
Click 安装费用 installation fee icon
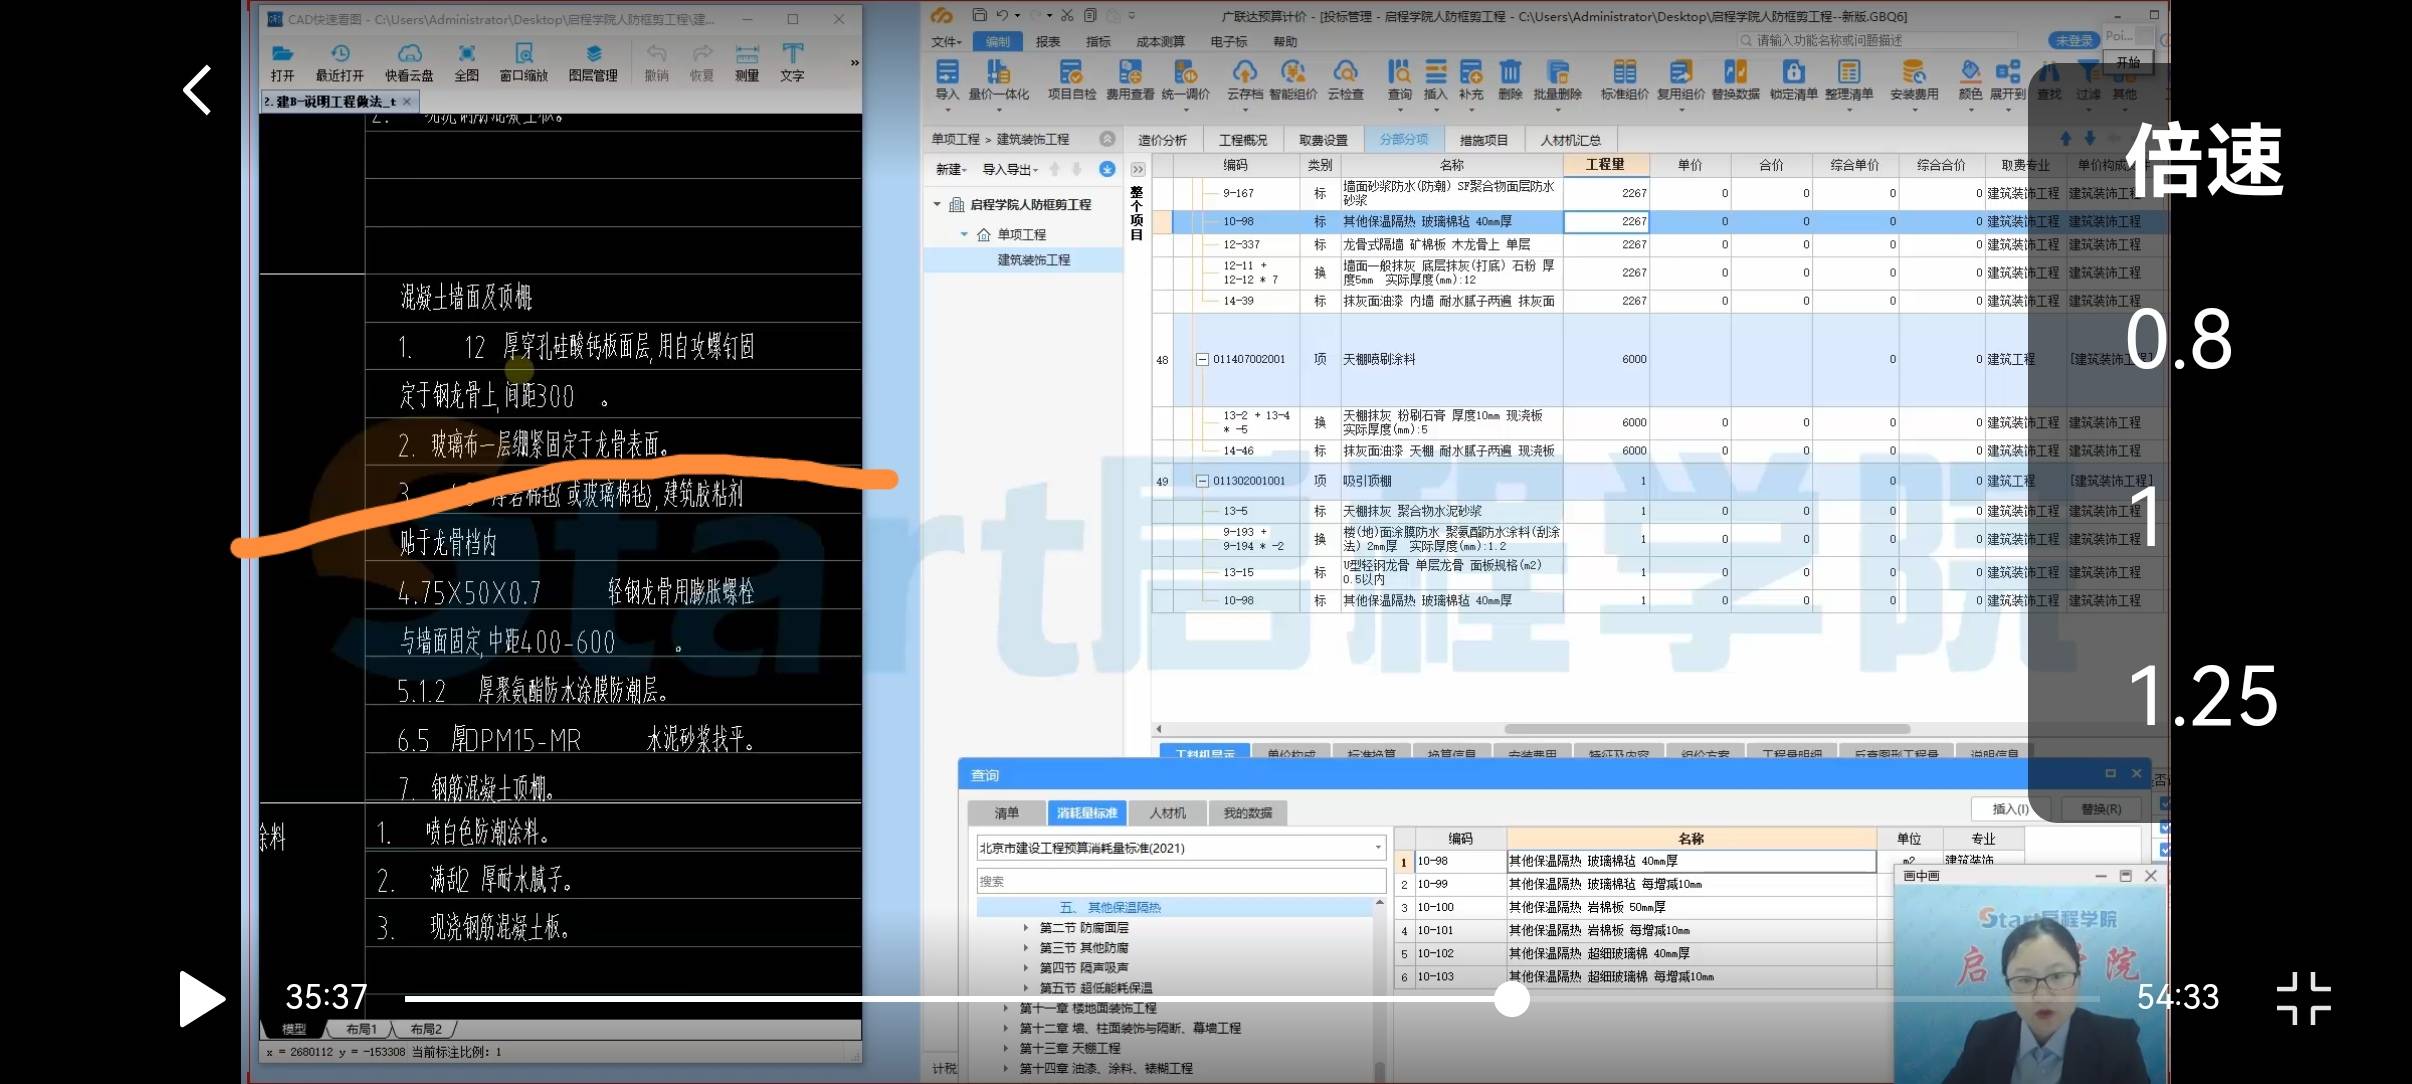click(1914, 80)
